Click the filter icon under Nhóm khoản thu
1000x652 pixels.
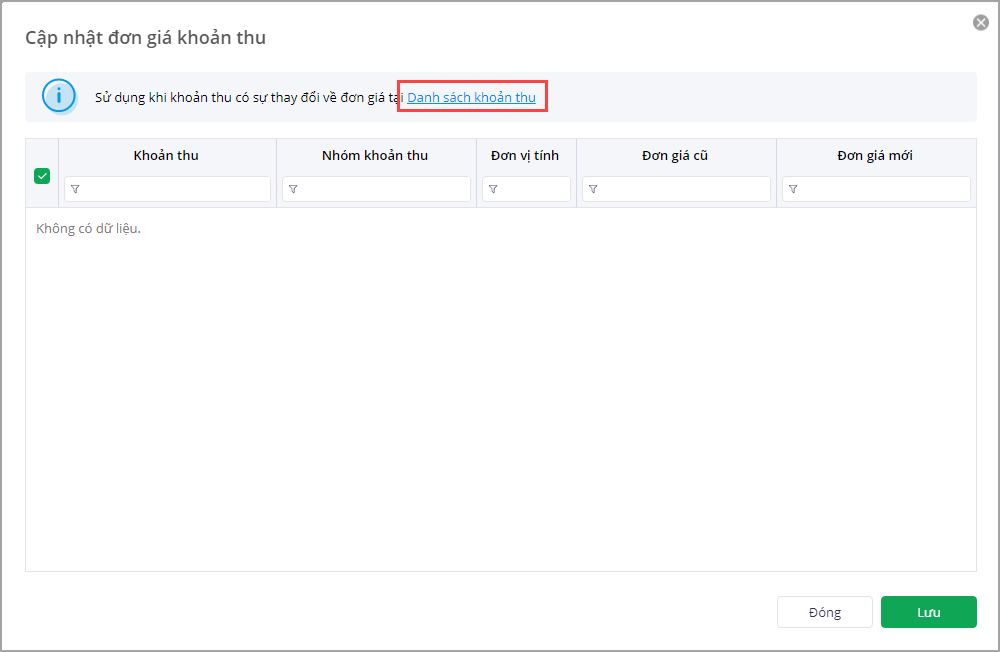tap(293, 189)
